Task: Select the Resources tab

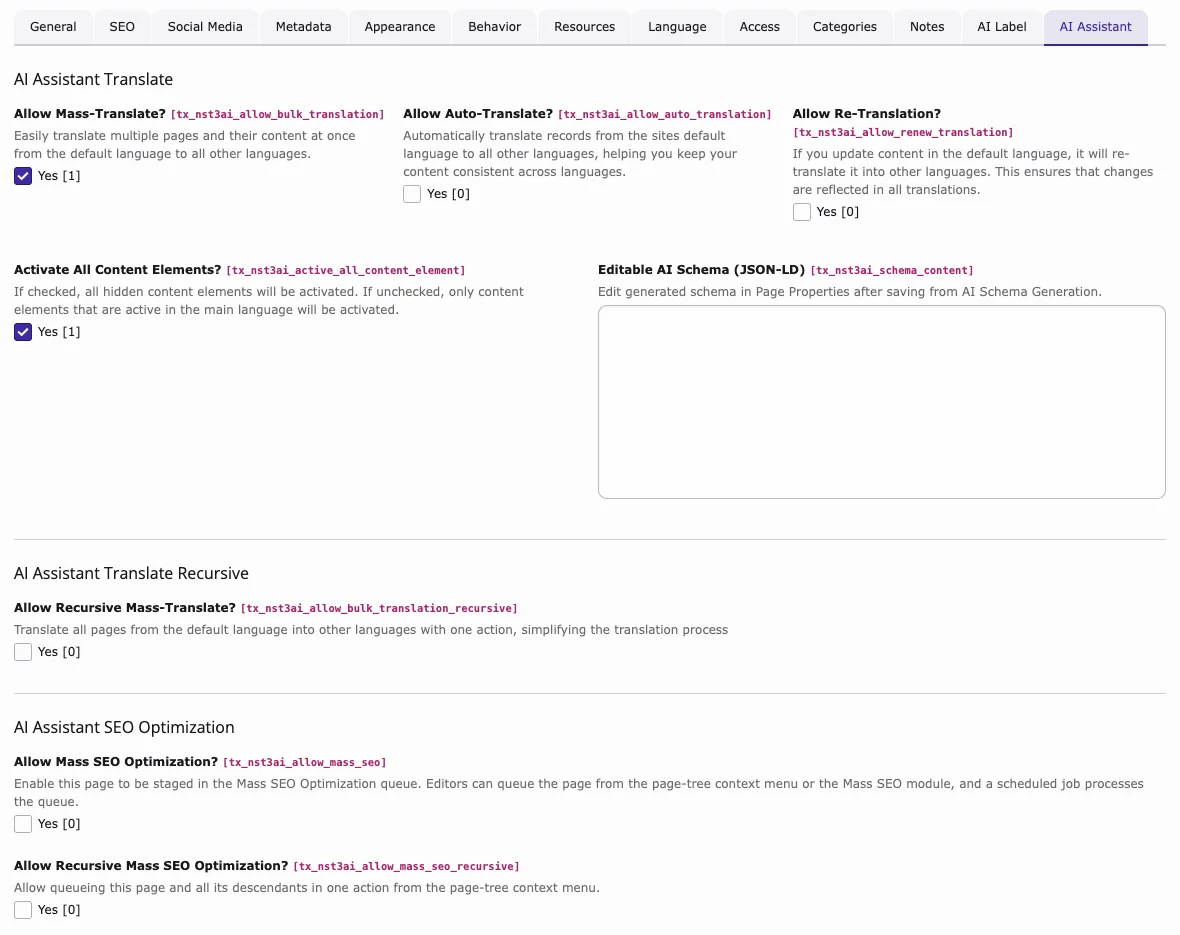Action: pyautogui.click(x=584, y=27)
